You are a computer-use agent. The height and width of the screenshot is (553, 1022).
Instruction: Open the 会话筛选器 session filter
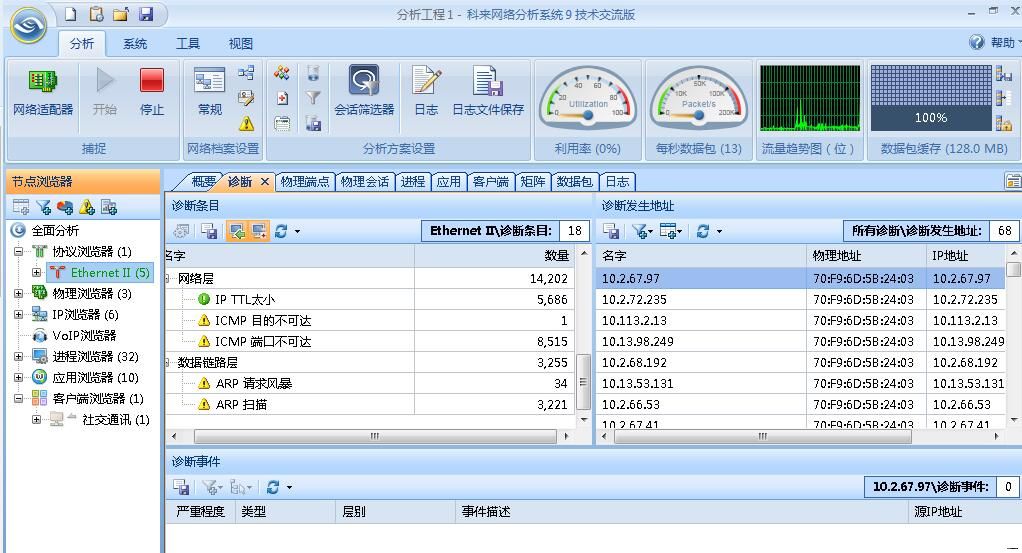[364, 93]
